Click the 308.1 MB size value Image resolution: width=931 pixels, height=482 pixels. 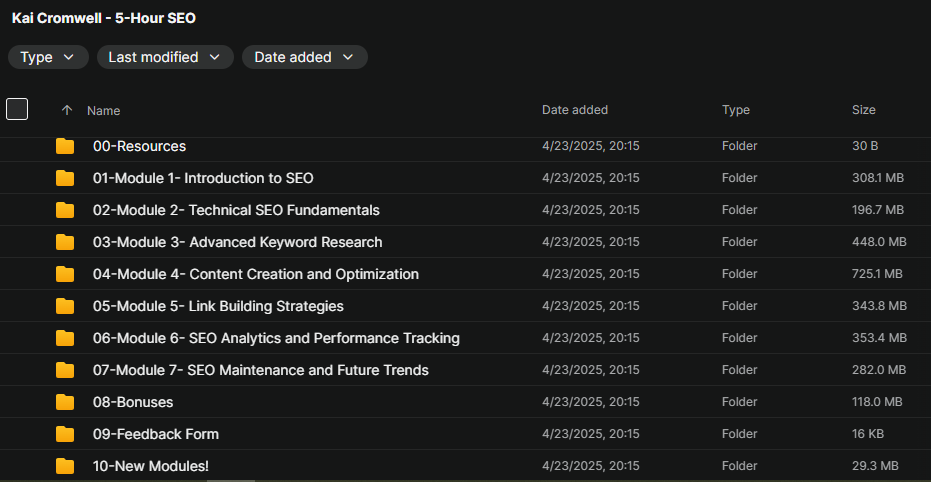(x=878, y=178)
